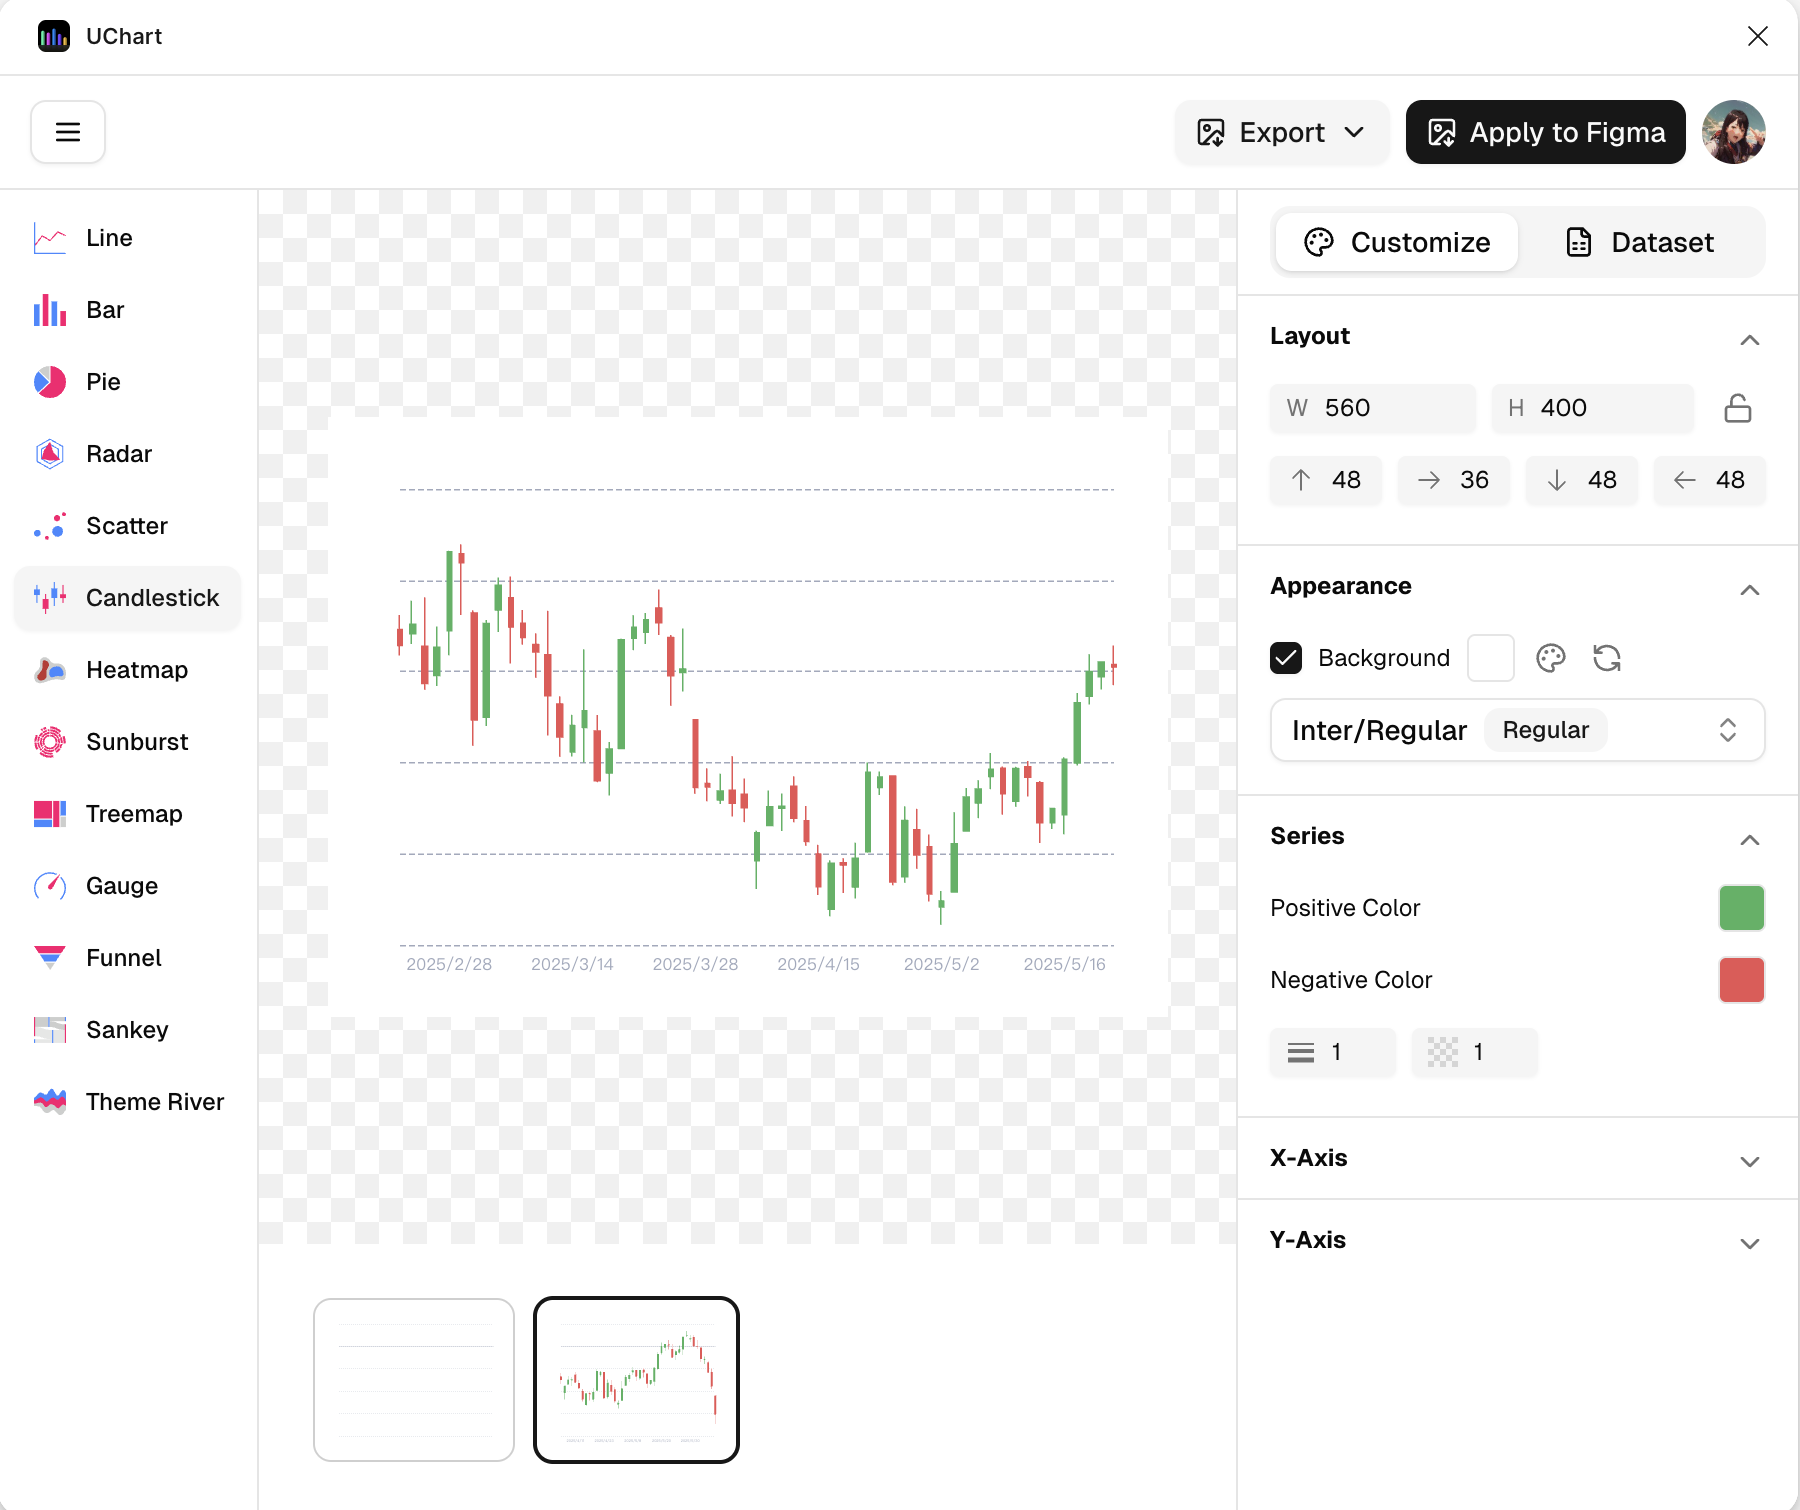Screen dimensions: 1800x1510
Task: Select the Radar chart type
Action: pyautogui.click(x=118, y=454)
